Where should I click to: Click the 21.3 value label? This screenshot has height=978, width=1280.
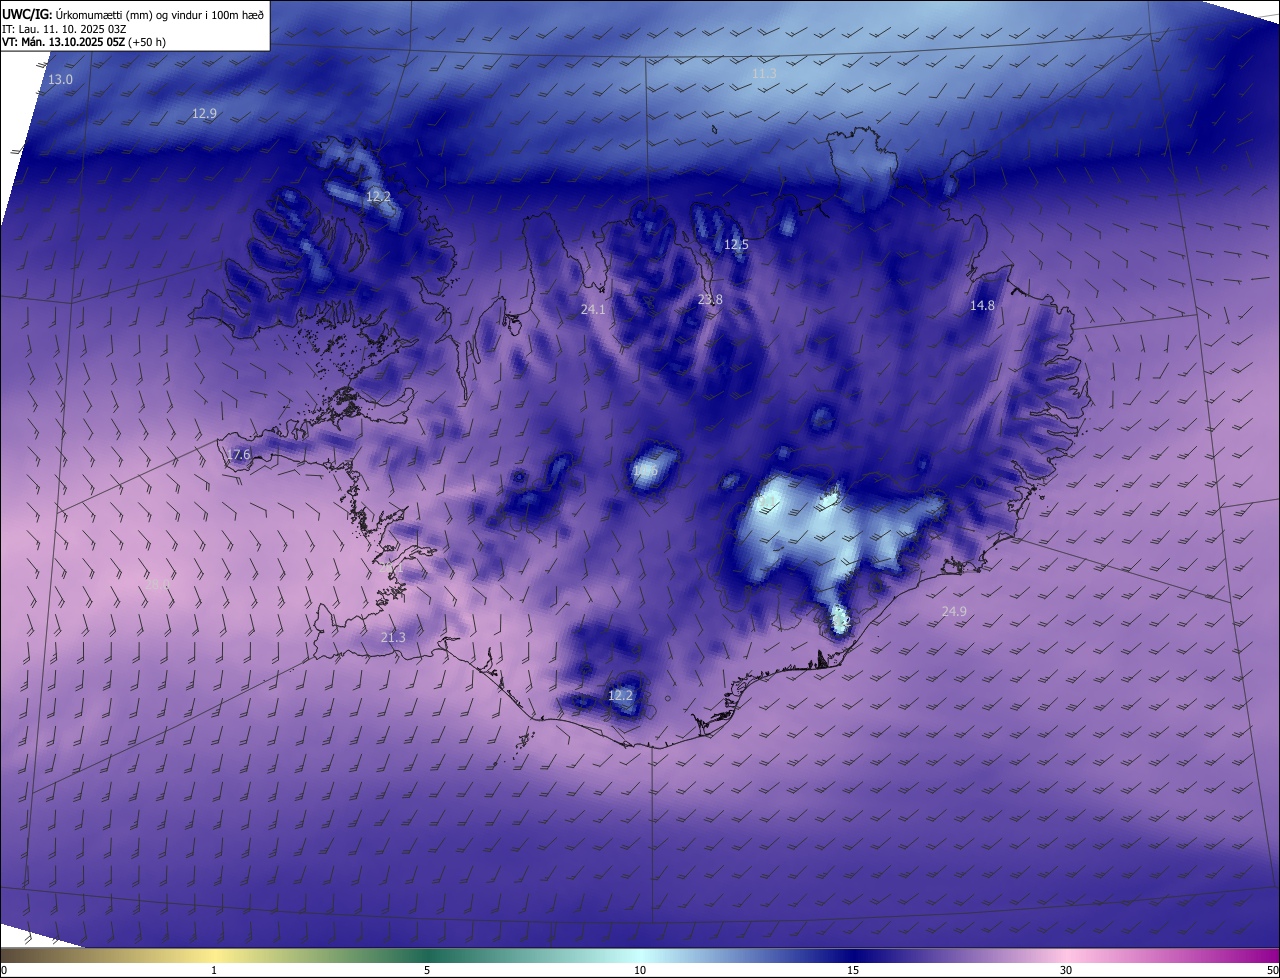(393, 638)
